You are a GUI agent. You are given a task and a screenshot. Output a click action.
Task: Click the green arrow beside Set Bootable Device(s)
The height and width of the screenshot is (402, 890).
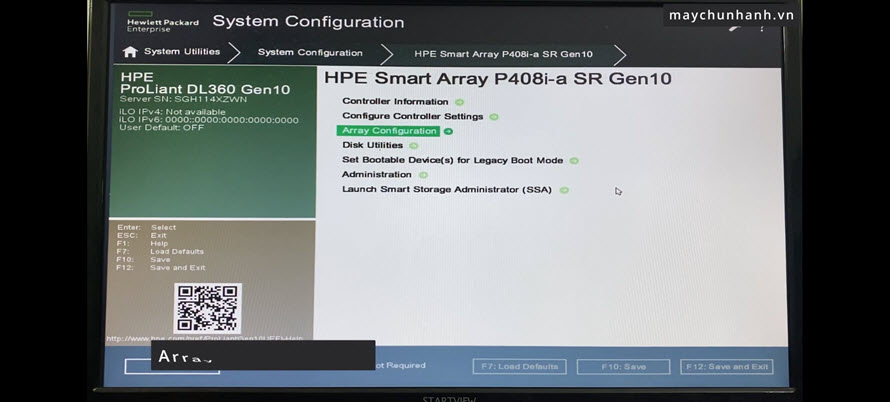574,161
